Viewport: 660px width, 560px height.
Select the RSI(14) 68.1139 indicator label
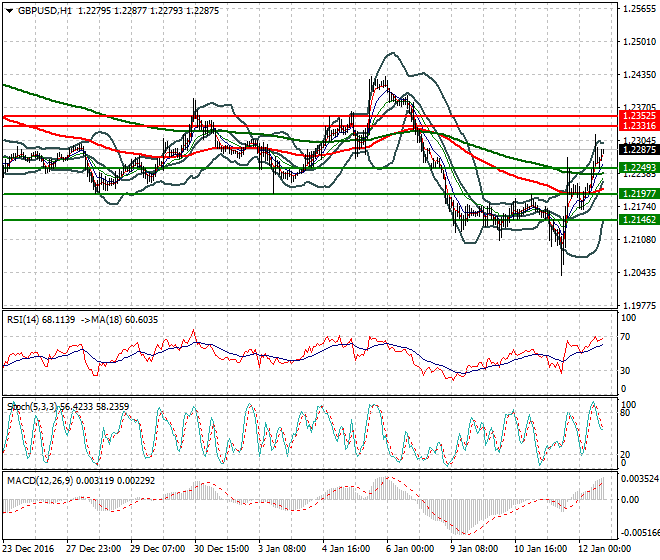pyautogui.click(x=41, y=320)
